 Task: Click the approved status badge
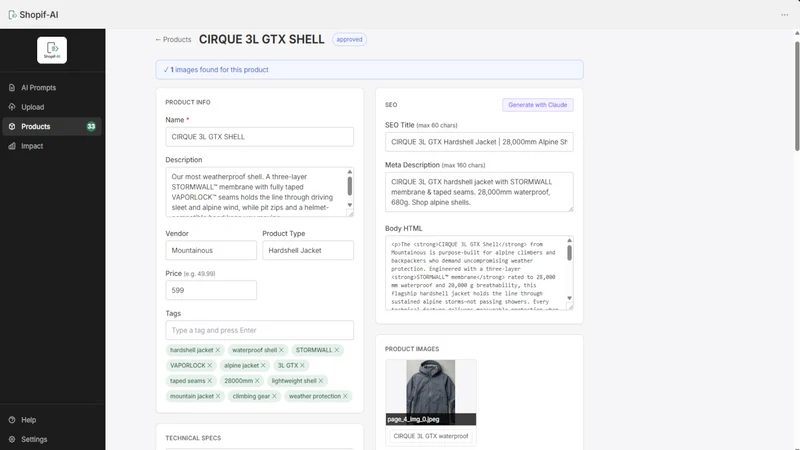pos(349,39)
